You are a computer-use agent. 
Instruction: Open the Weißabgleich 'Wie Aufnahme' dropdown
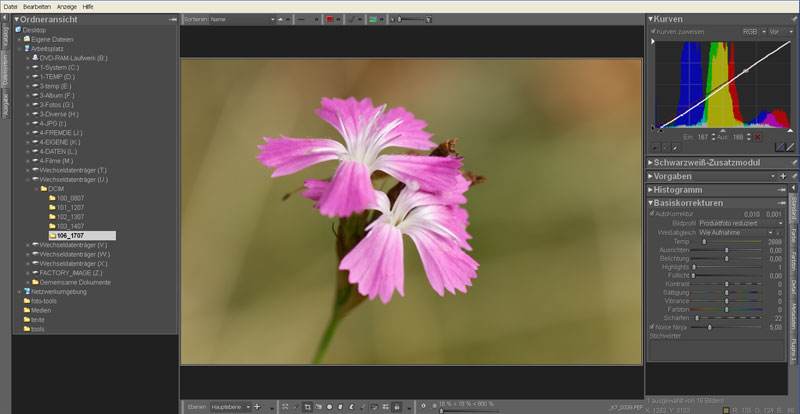(x=734, y=232)
